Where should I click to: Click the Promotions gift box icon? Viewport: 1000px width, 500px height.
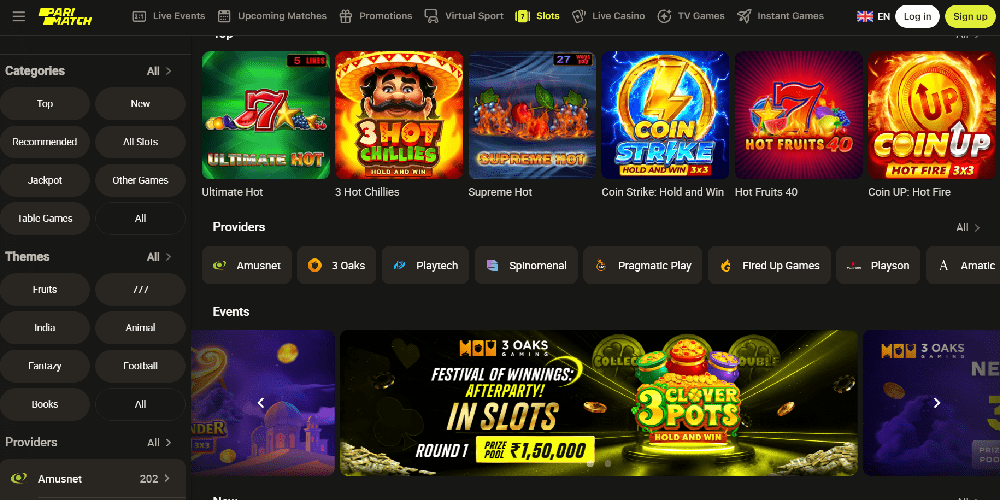[x=346, y=17]
